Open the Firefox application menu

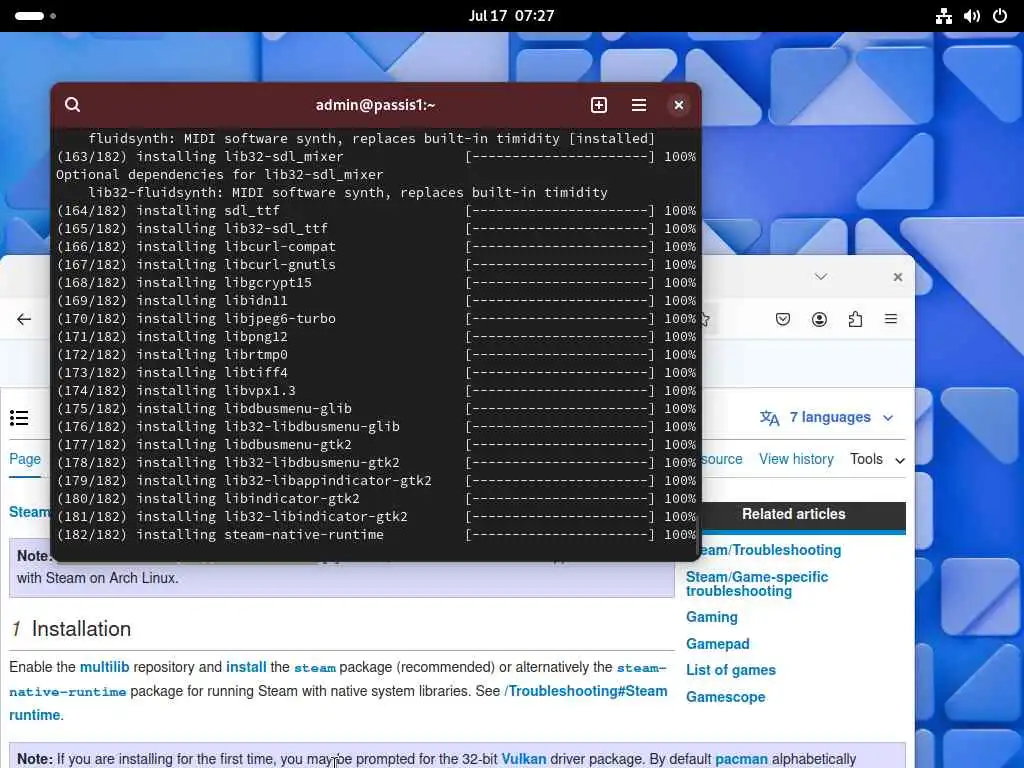(891, 319)
